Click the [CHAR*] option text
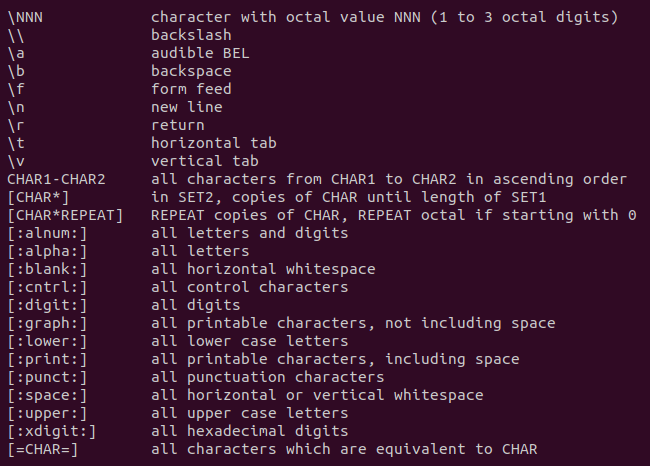This screenshot has height=466, width=650. click(38, 197)
